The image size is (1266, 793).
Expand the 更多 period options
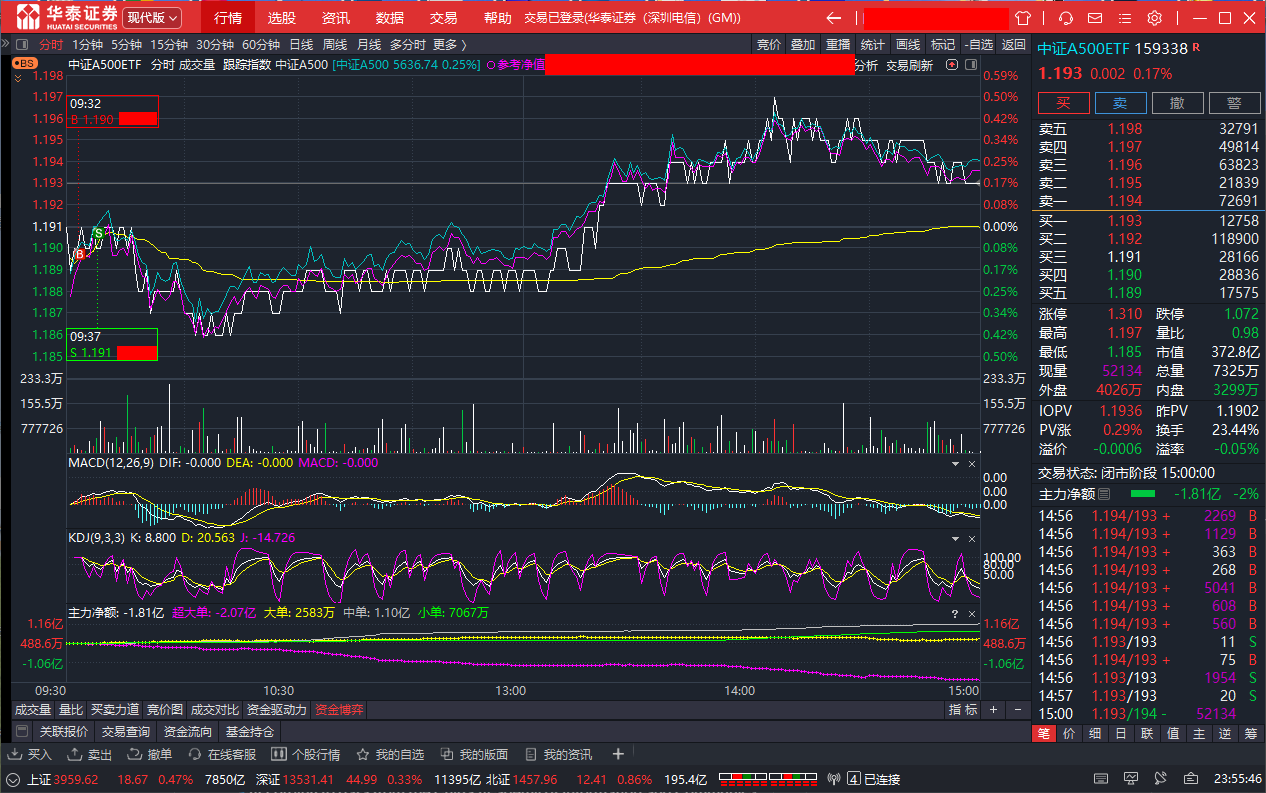[449, 44]
